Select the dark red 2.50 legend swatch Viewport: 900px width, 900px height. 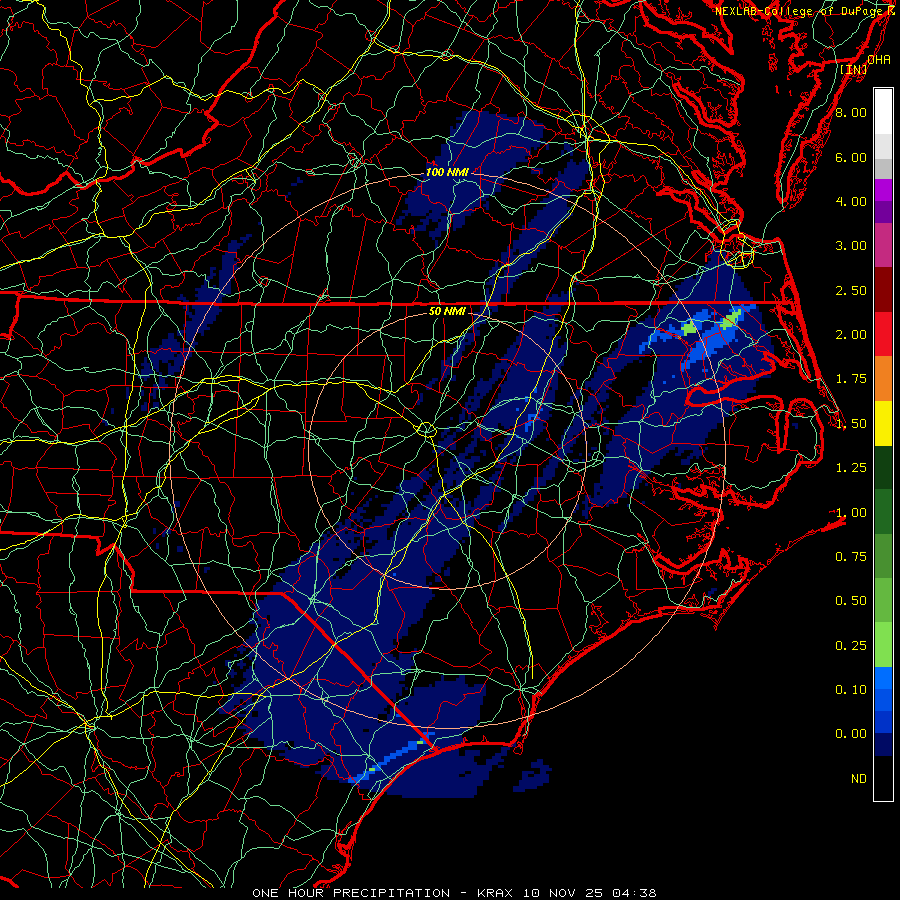(883, 290)
